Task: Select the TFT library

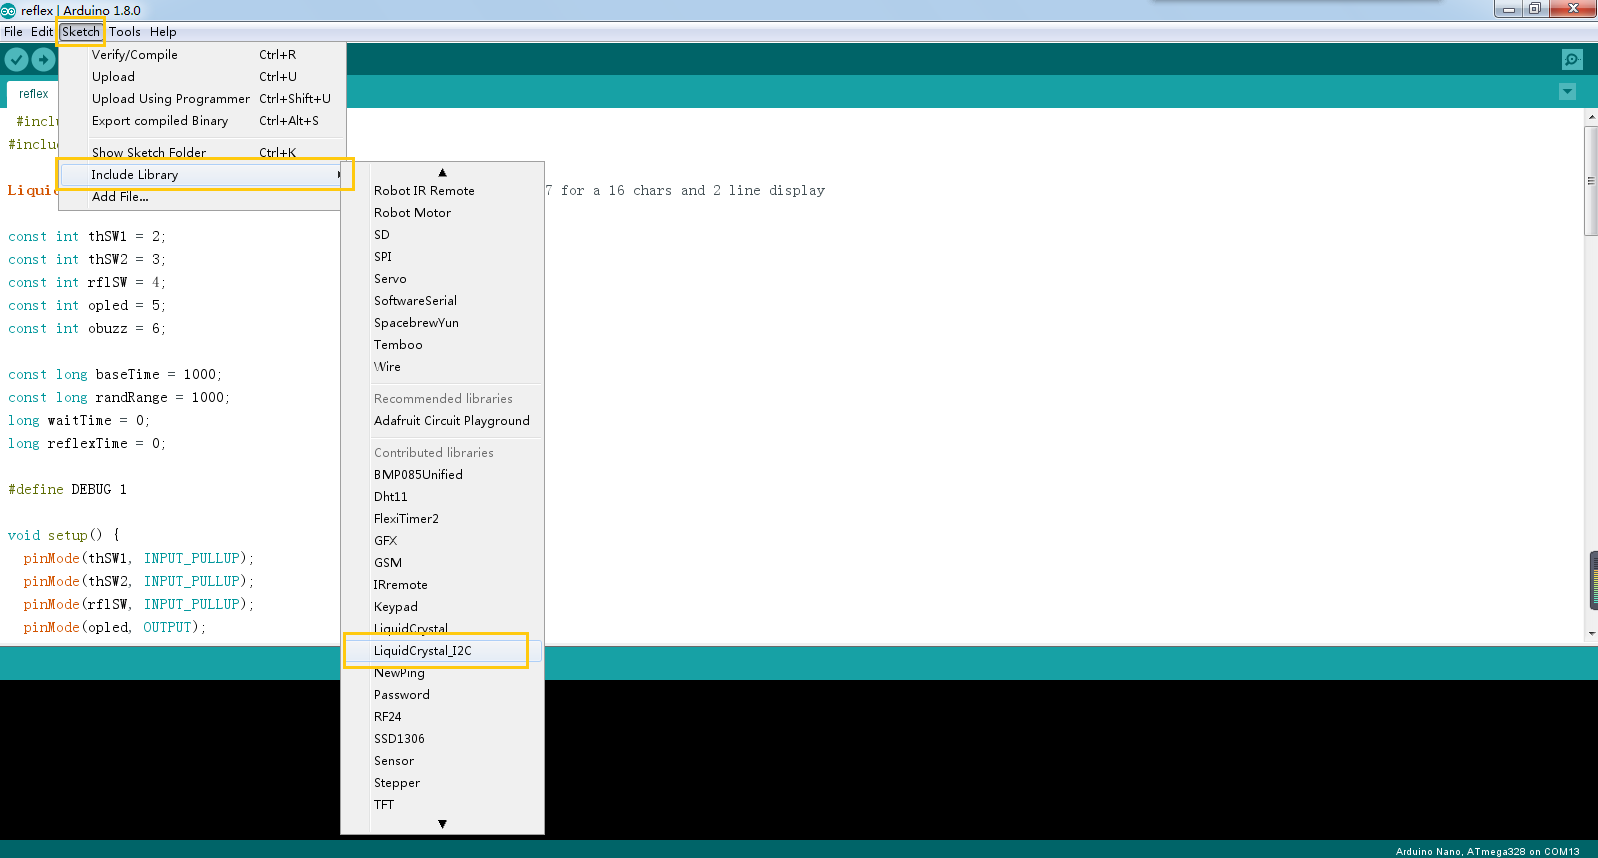Action: [x=442, y=805]
